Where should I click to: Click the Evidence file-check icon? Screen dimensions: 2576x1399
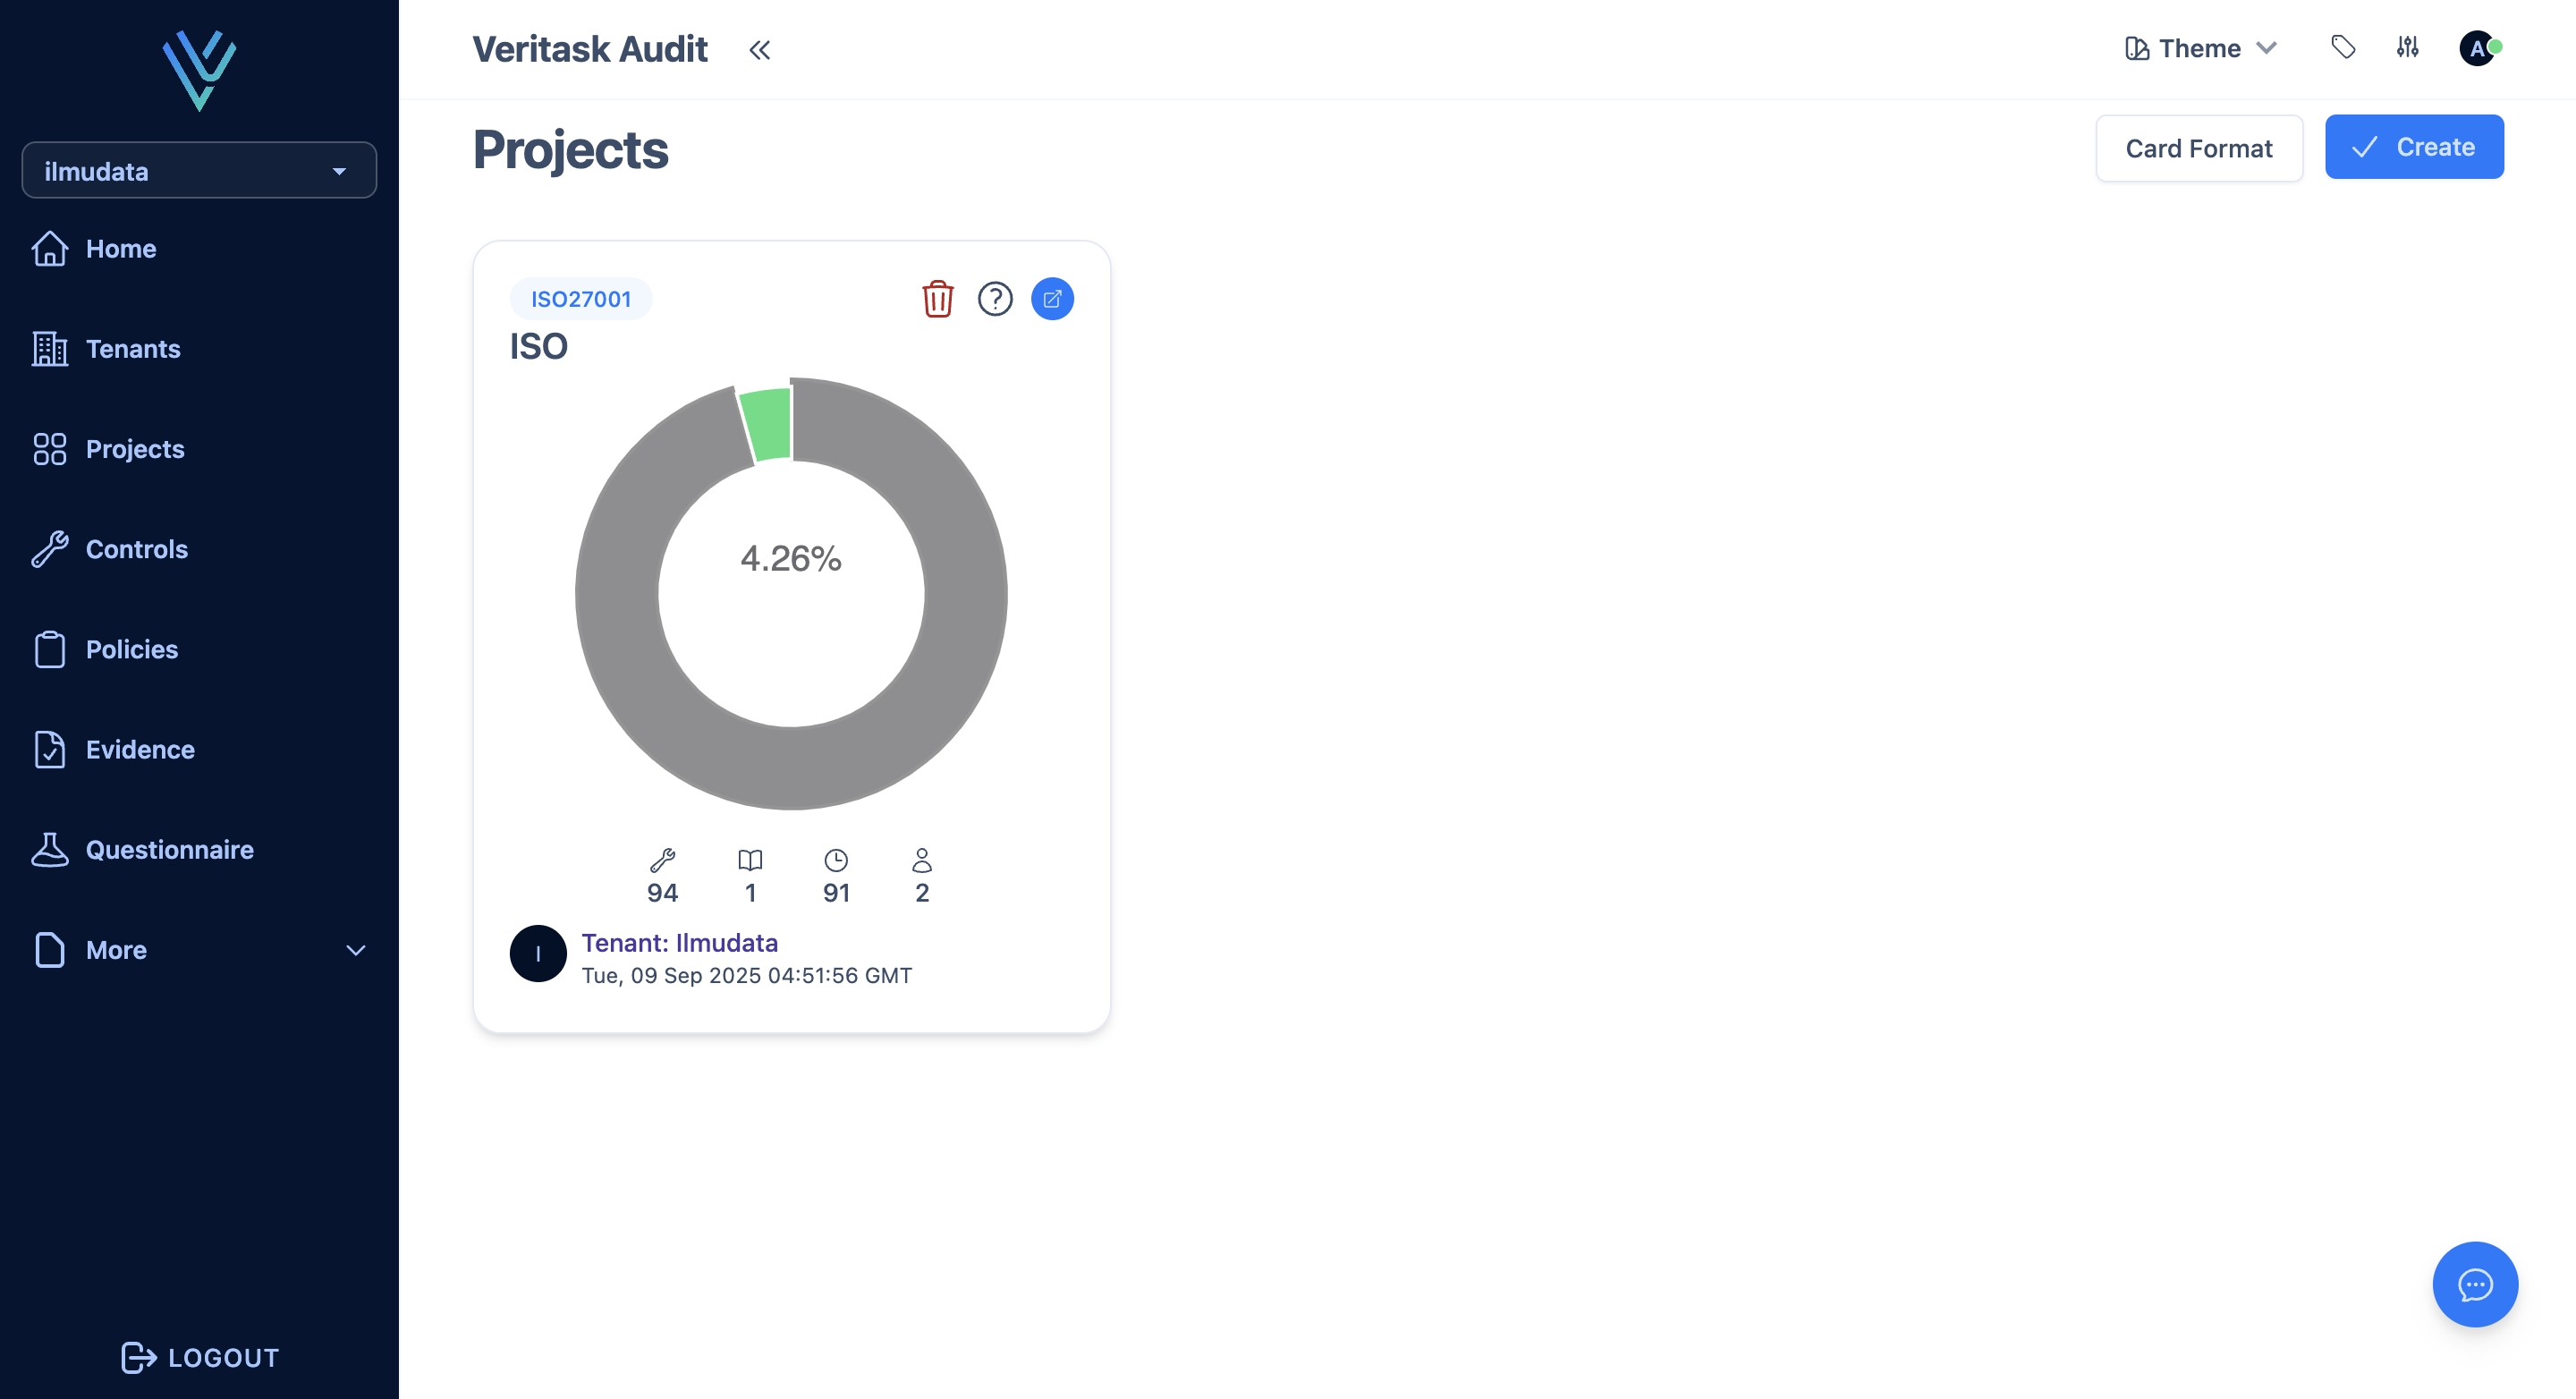[50, 749]
